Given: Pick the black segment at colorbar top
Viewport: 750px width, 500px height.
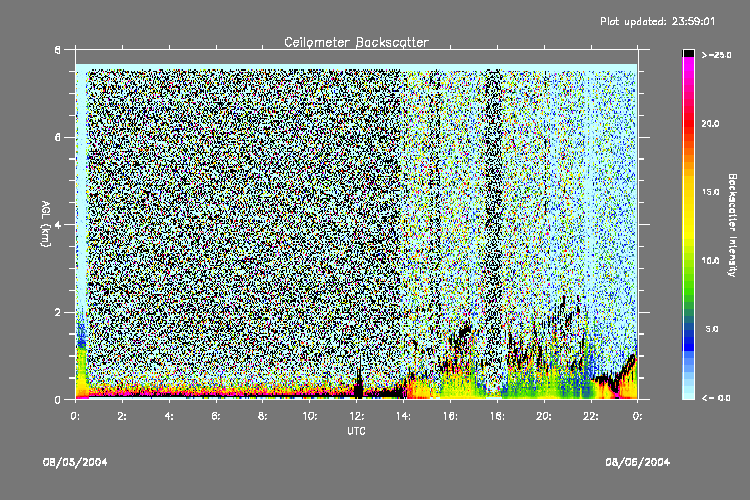Looking at the screenshot, I should (688, 53).
